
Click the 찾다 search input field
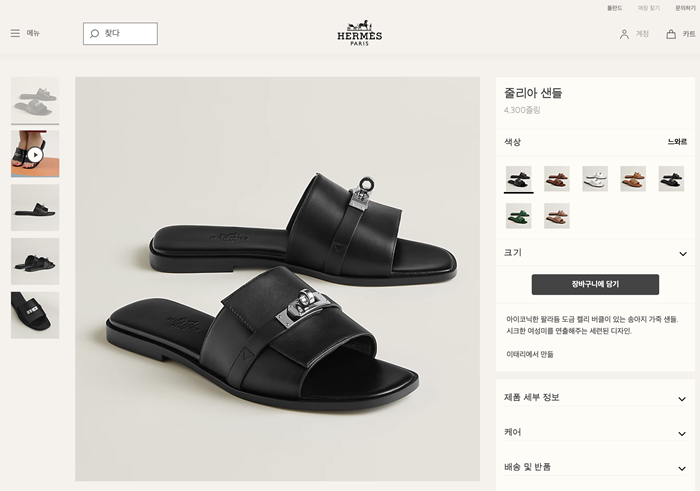[x=120, y=33]
